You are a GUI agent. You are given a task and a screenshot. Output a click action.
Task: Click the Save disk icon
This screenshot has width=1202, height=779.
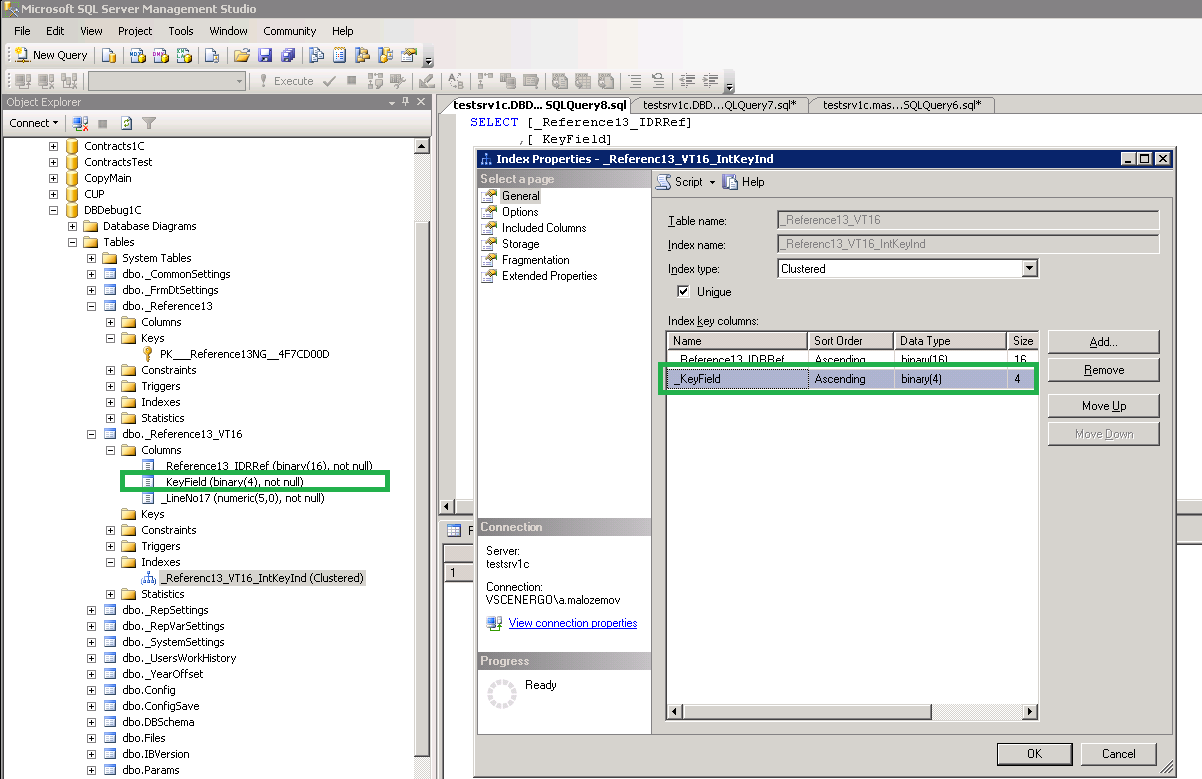pyautogui.click(x=265, y=55)
